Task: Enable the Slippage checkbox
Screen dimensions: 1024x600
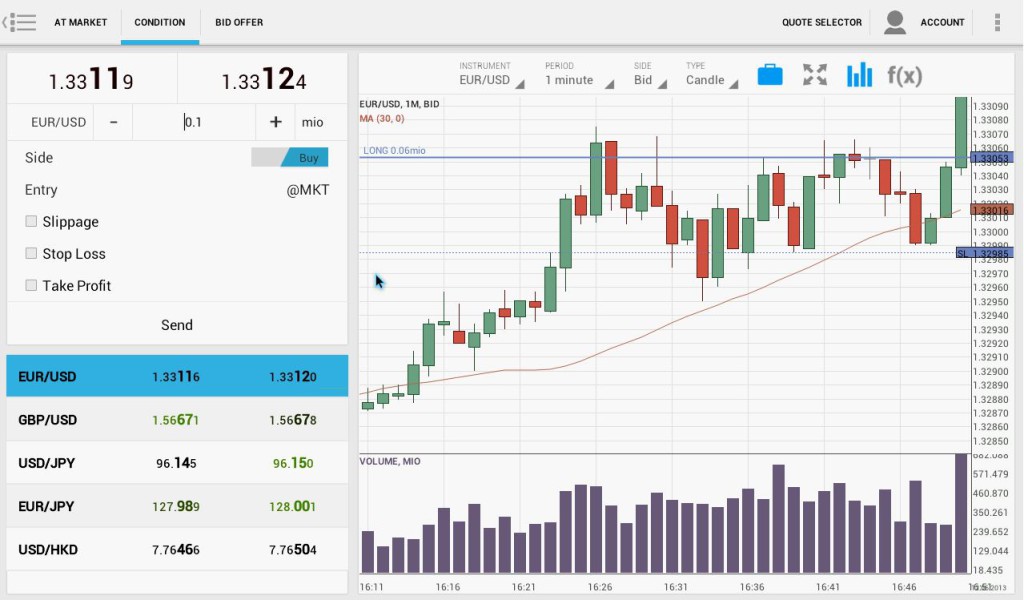Action: tap(31, 221)
